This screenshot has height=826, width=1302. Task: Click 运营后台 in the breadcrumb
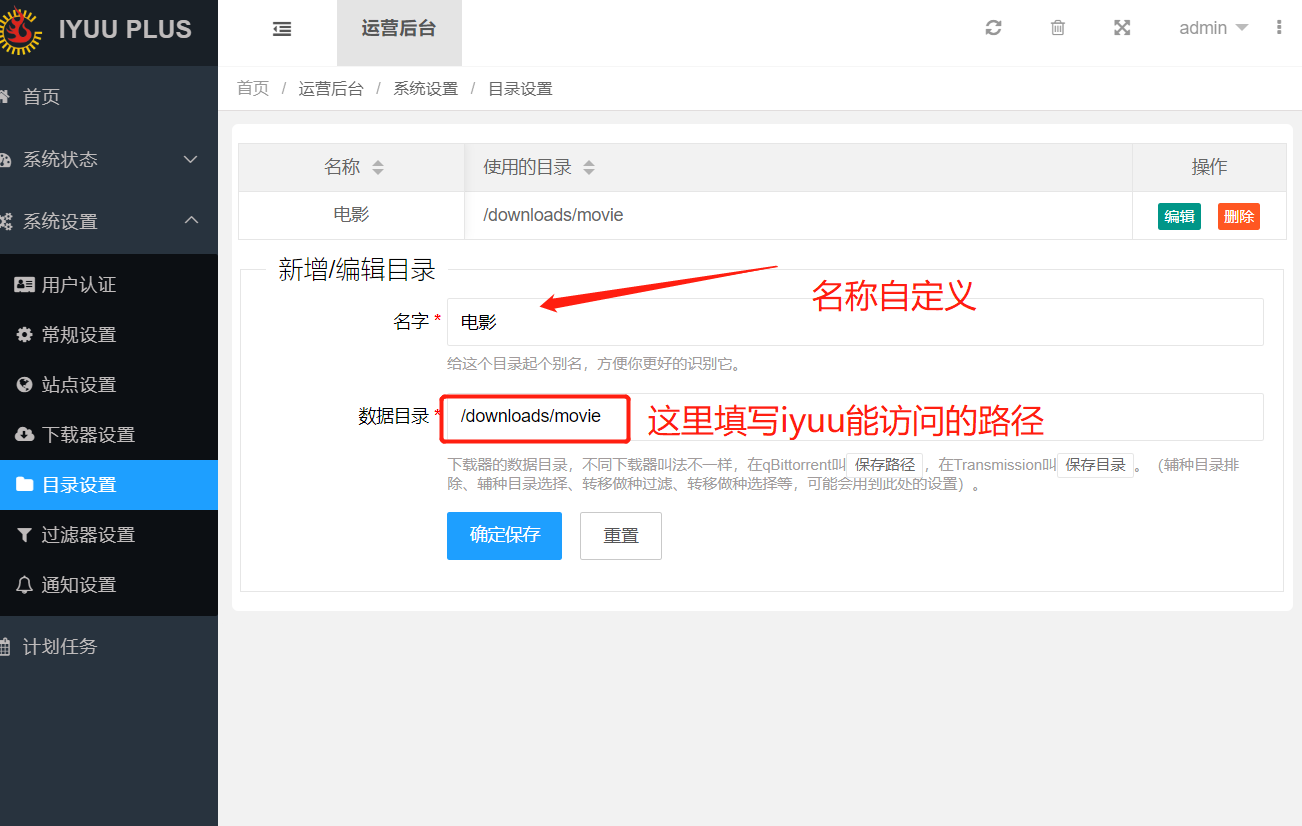(x=331, y=88)
